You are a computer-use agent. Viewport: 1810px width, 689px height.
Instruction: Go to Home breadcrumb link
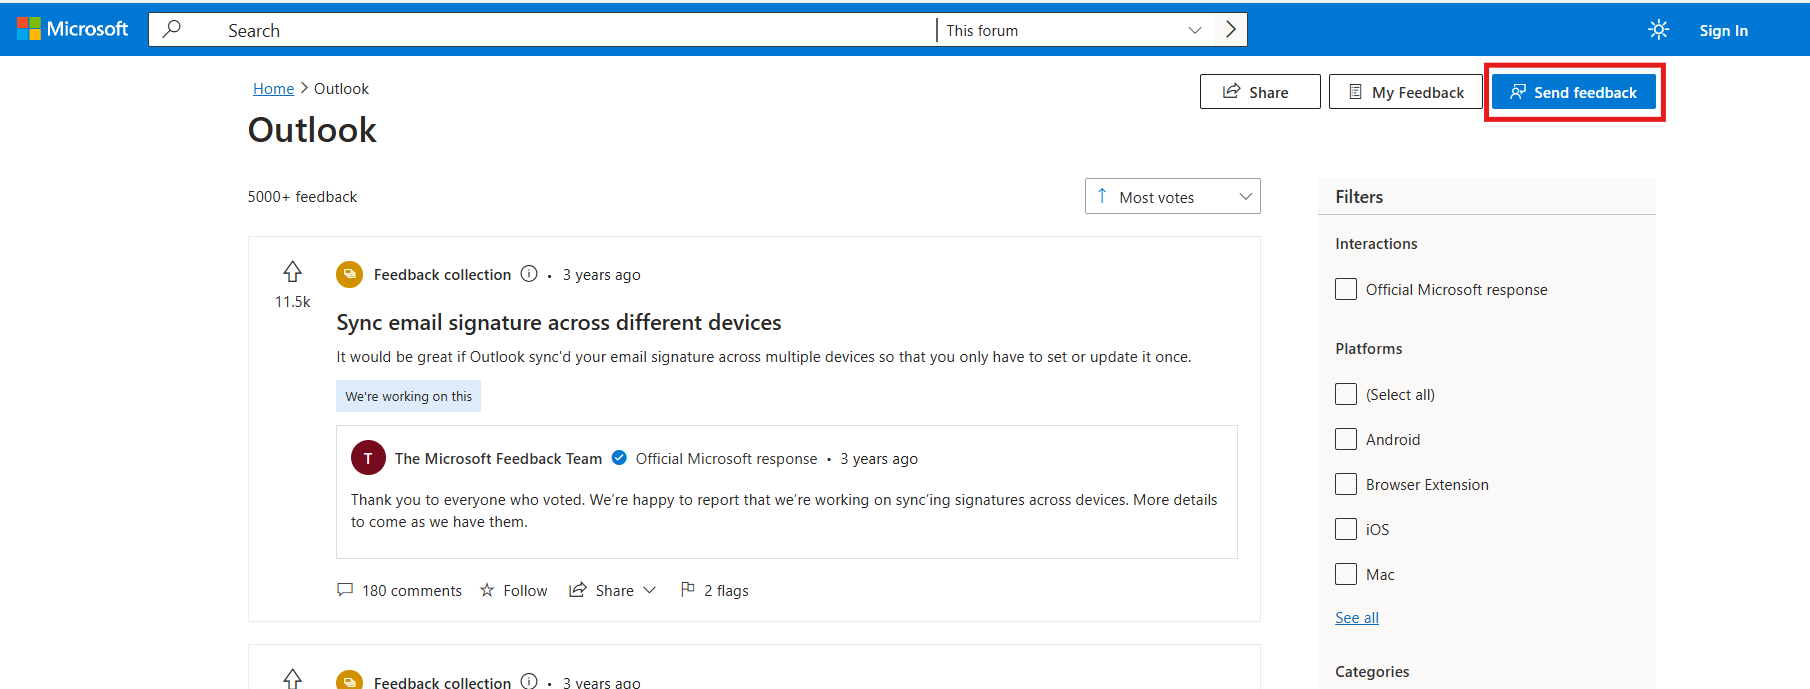tap(273, 88)
